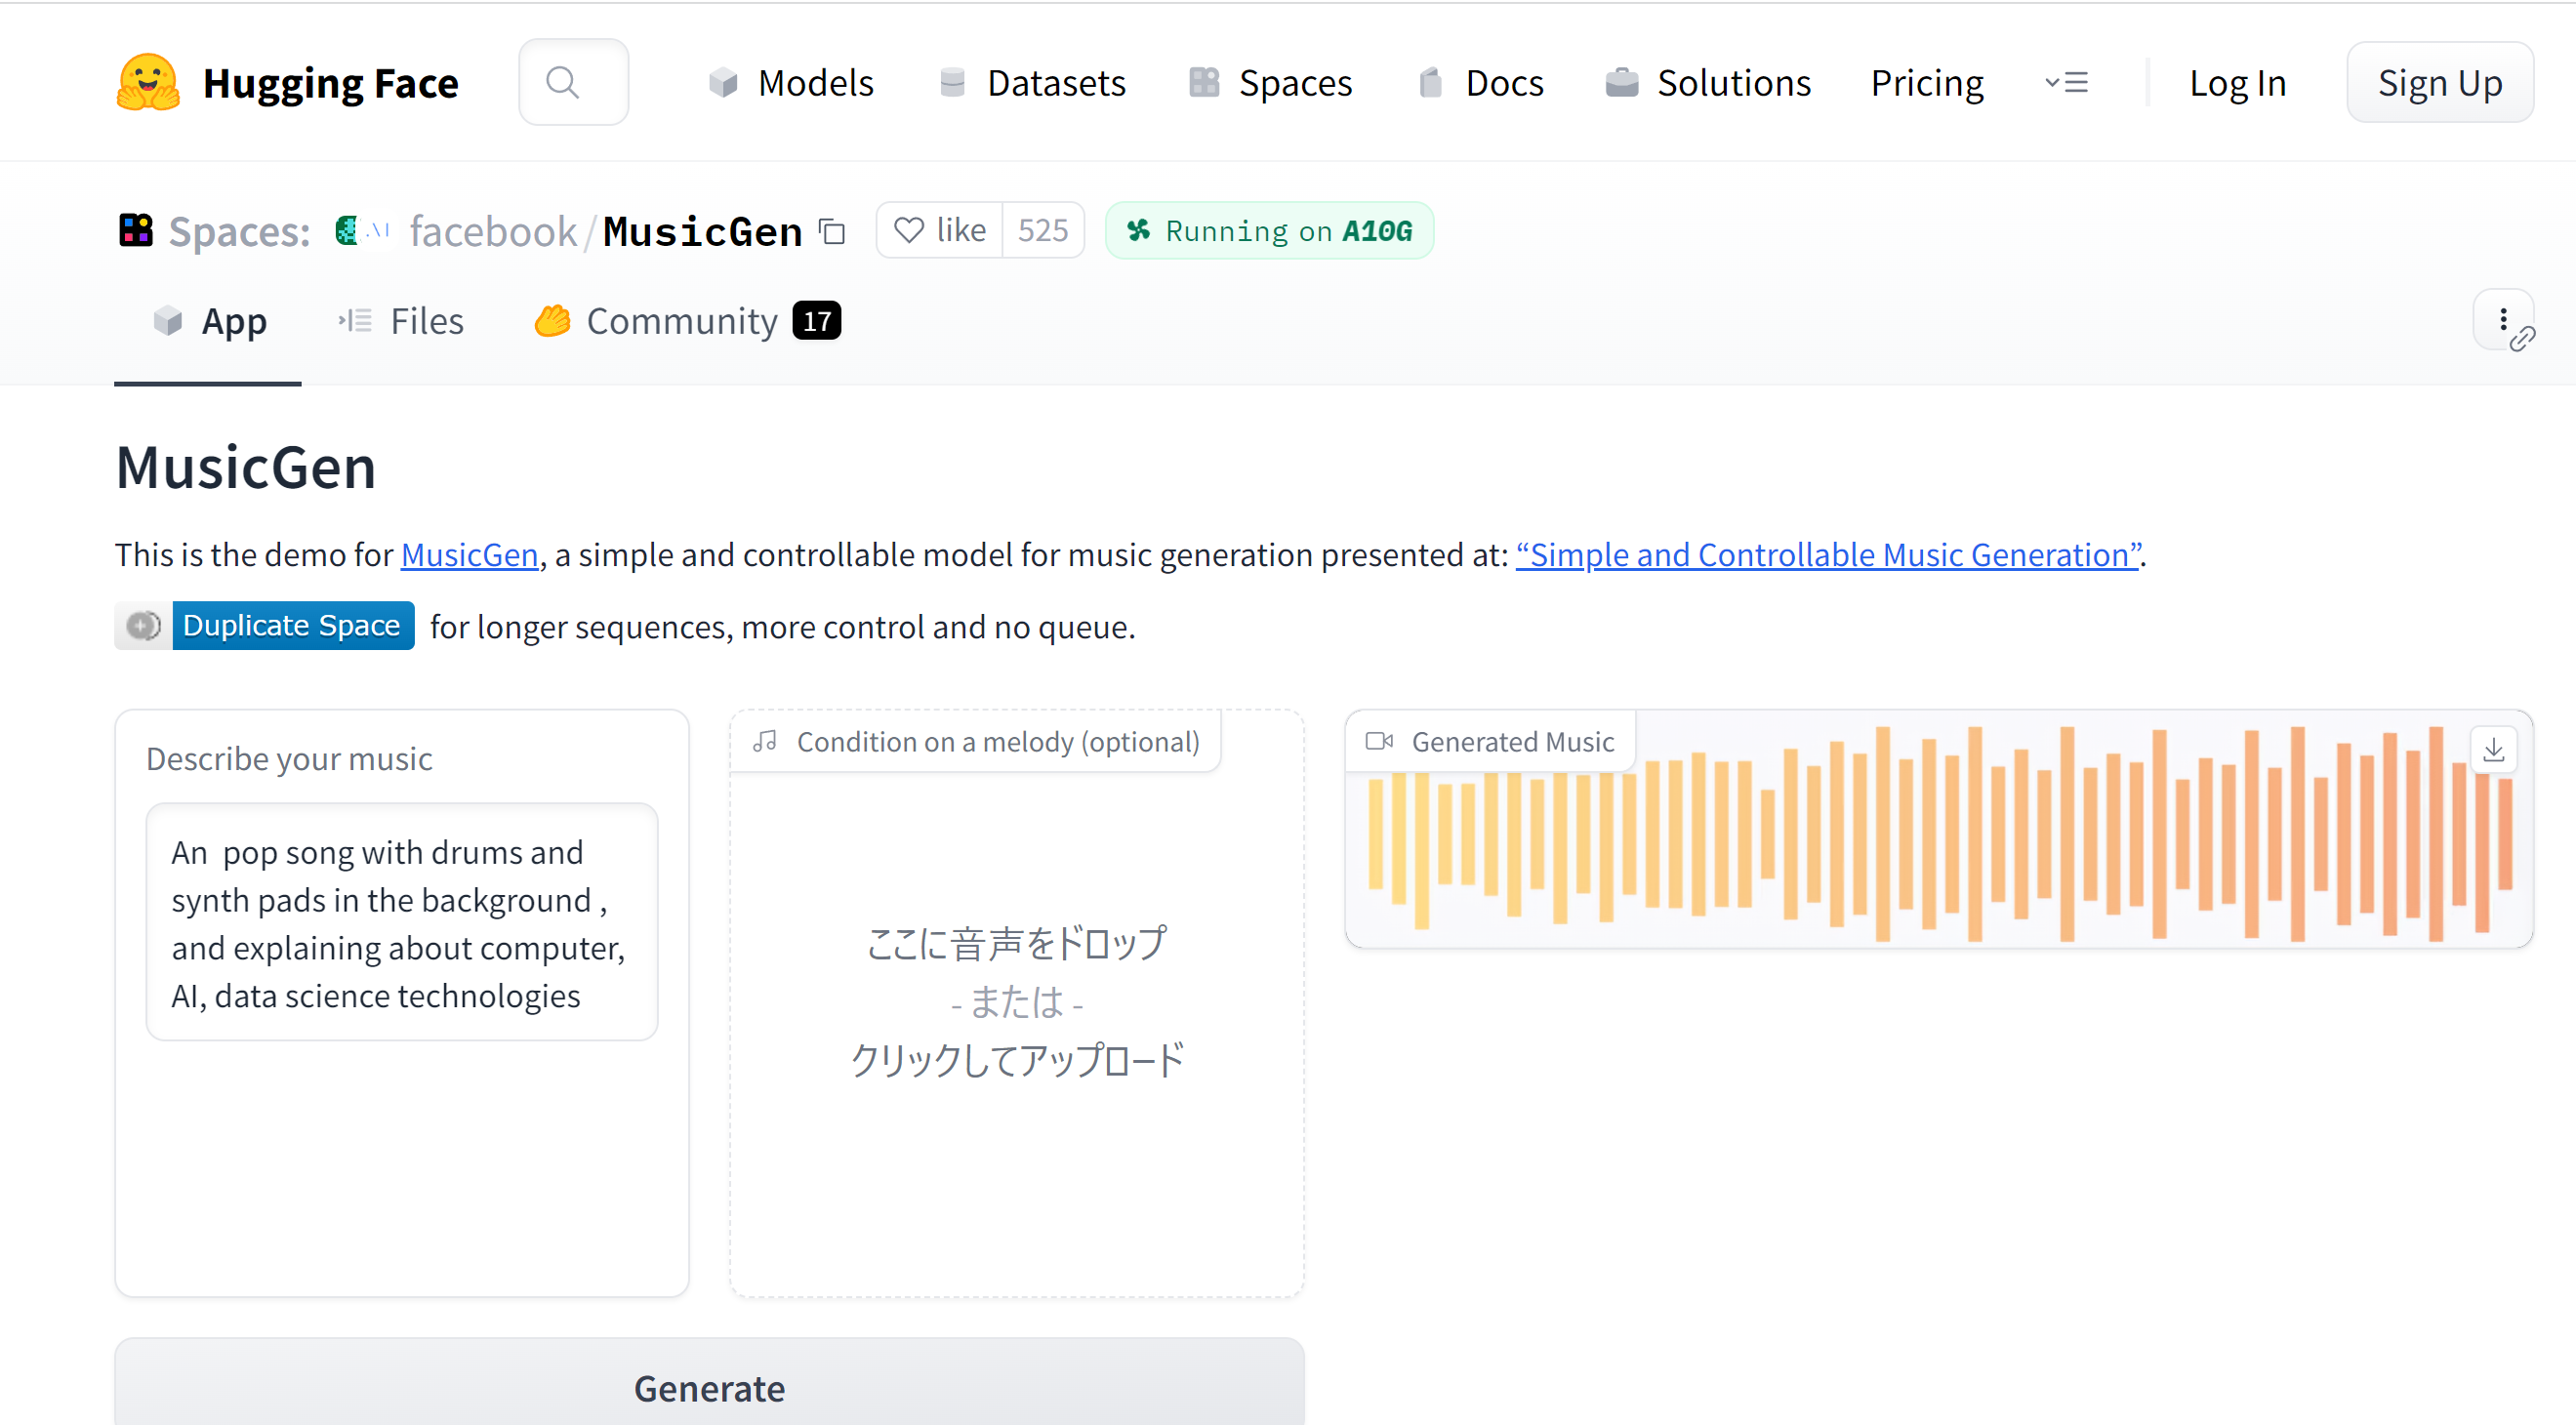Viewport: 2576px width, 1425px height.
Task: Click the Hugging Face emoji logo
Action: point(148,82)
